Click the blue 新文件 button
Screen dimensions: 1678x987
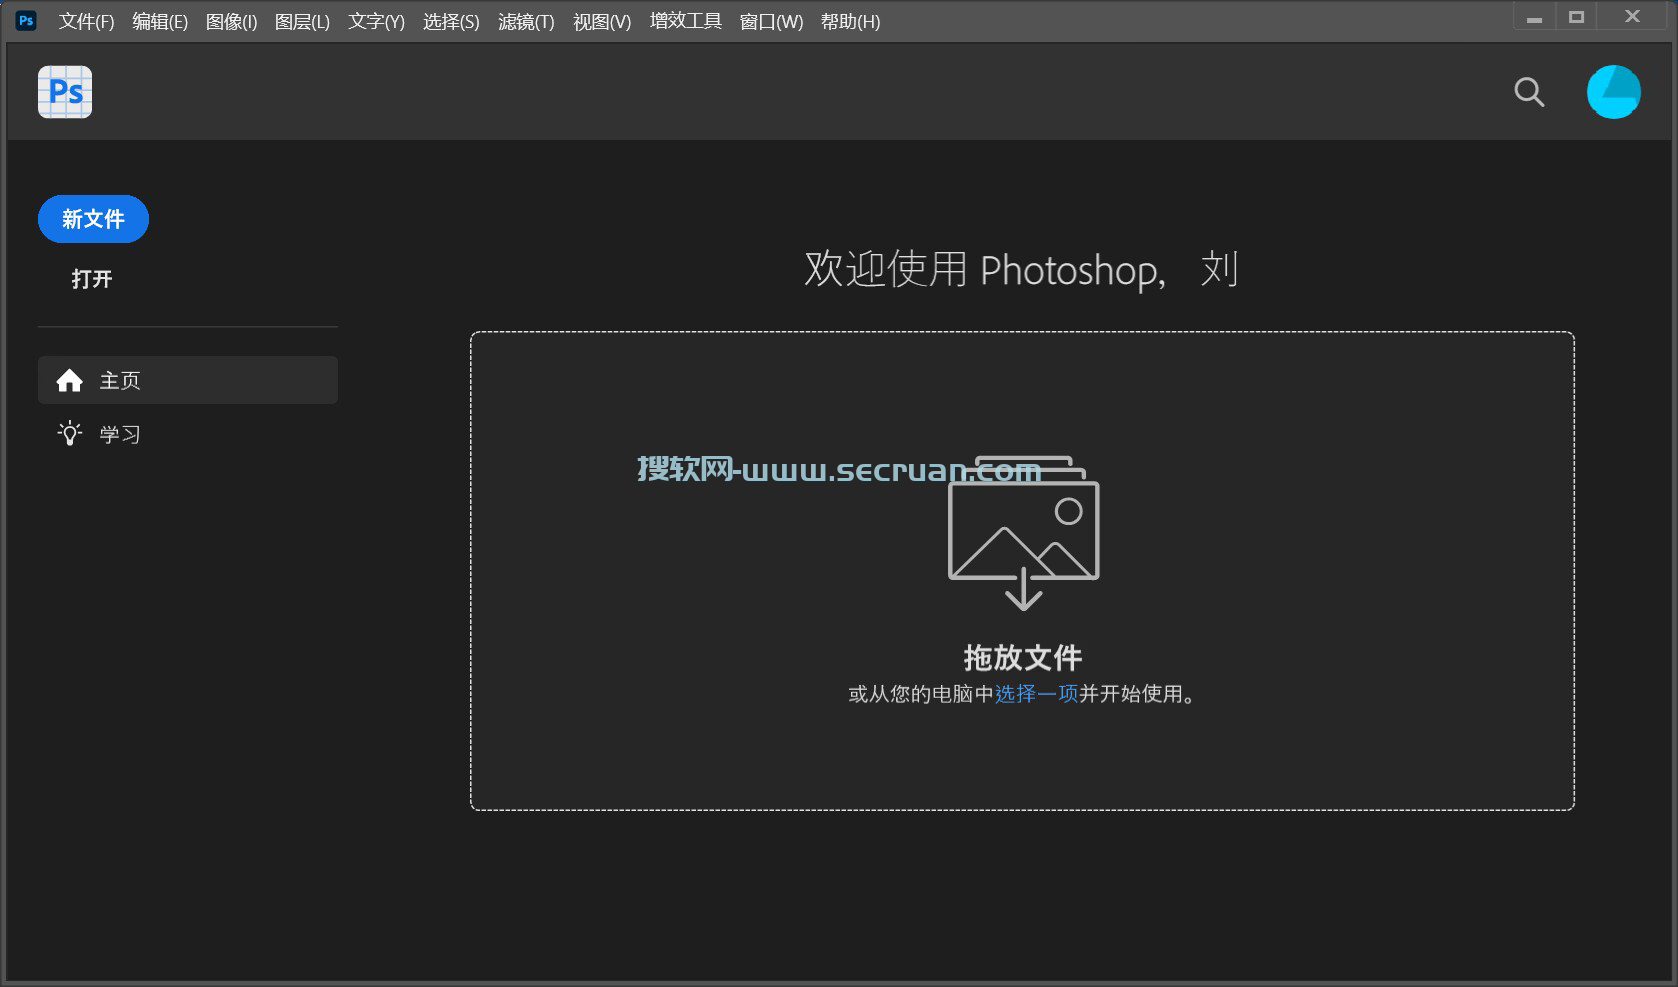click(x=93, y=219)
